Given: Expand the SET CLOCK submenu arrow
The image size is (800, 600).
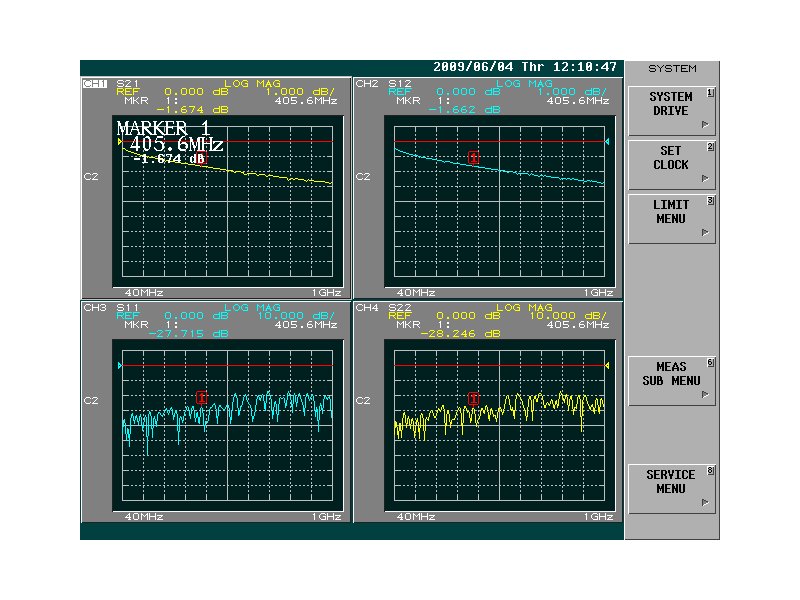Looking at the screenshot, I should 705,179.
